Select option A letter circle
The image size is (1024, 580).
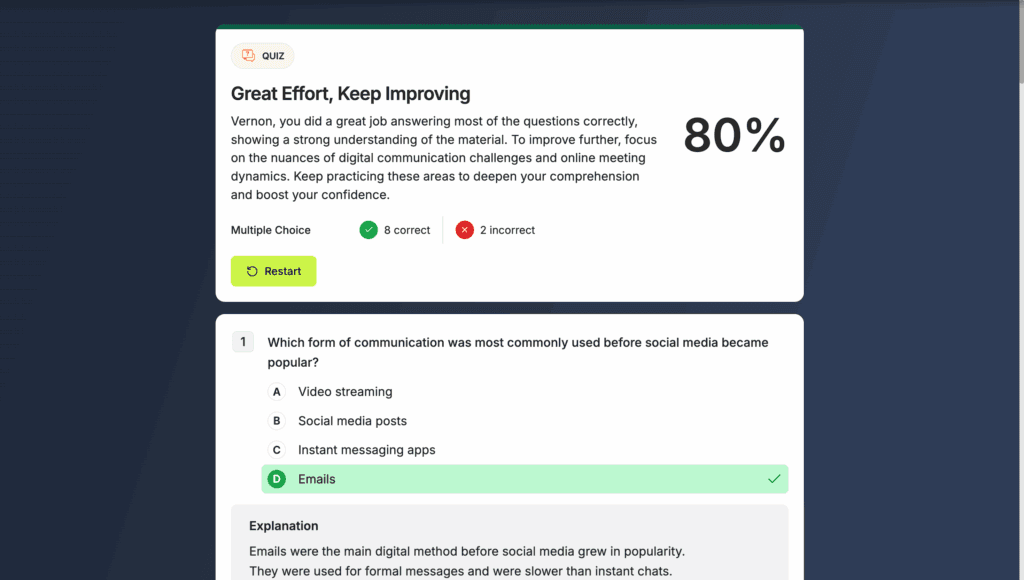(x=277, y=392)
